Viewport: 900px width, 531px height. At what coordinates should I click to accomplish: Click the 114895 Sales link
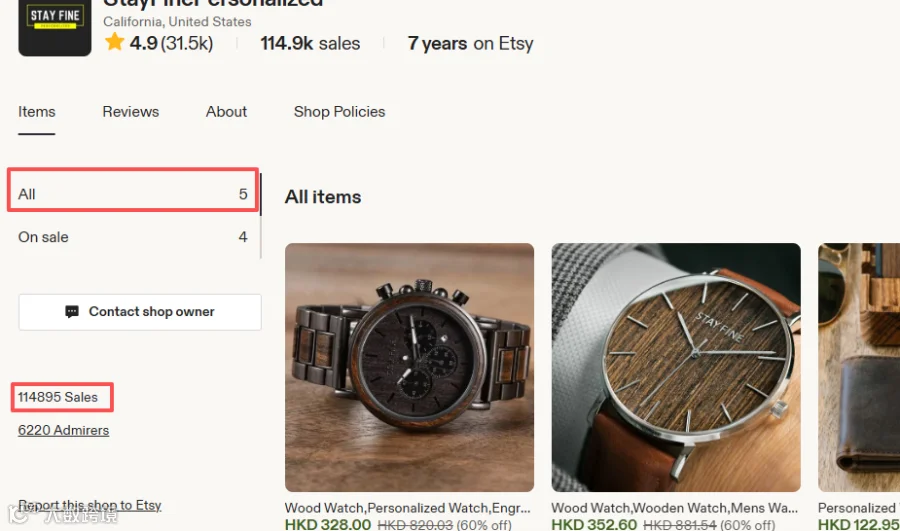pyautogui.click(x=58, y=397)
